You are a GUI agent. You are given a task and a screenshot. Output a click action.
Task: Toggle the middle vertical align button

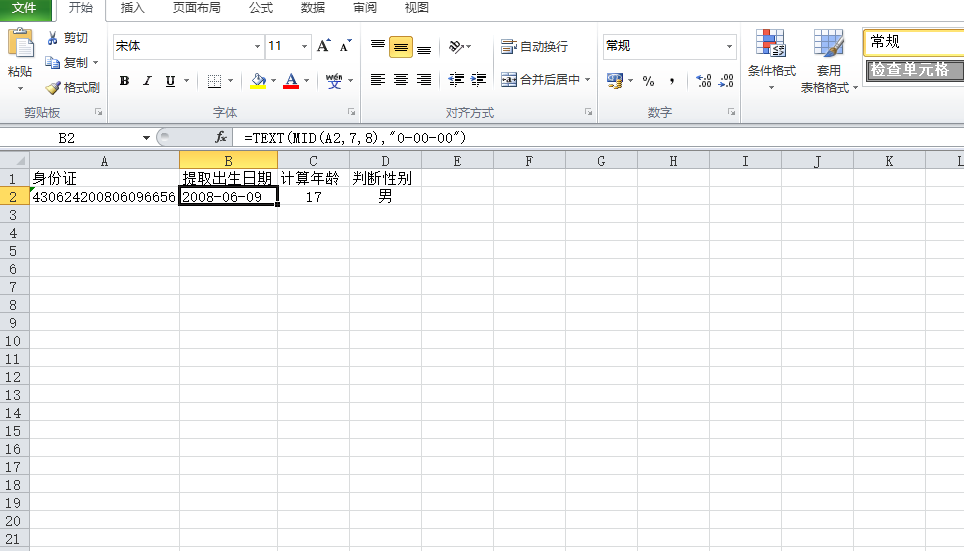click(401, 46)
